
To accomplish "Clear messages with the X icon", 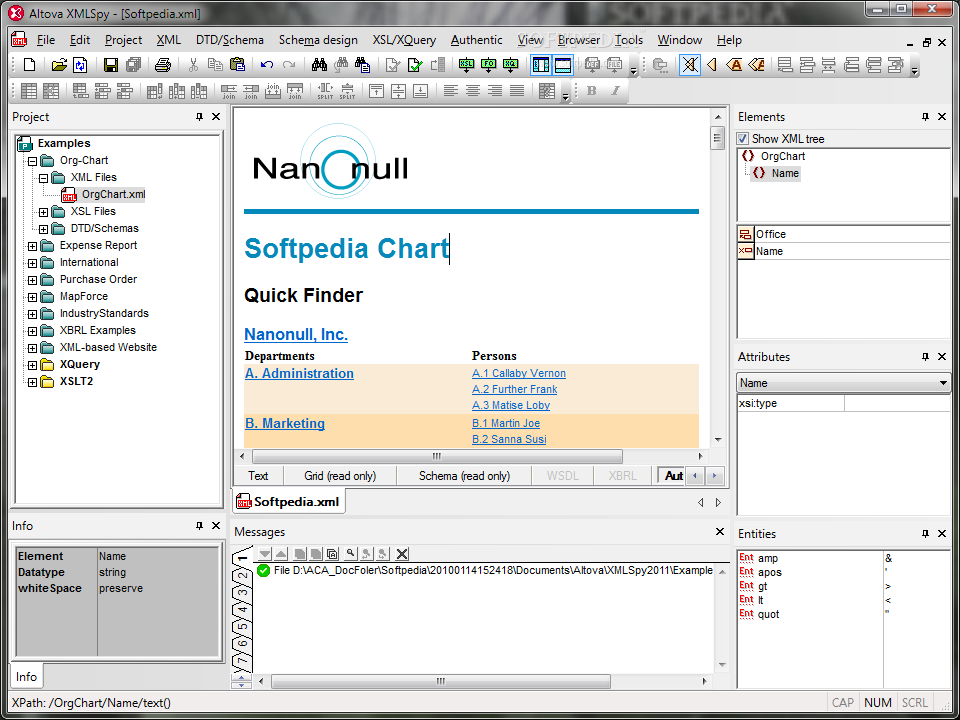I will (402, 554).
